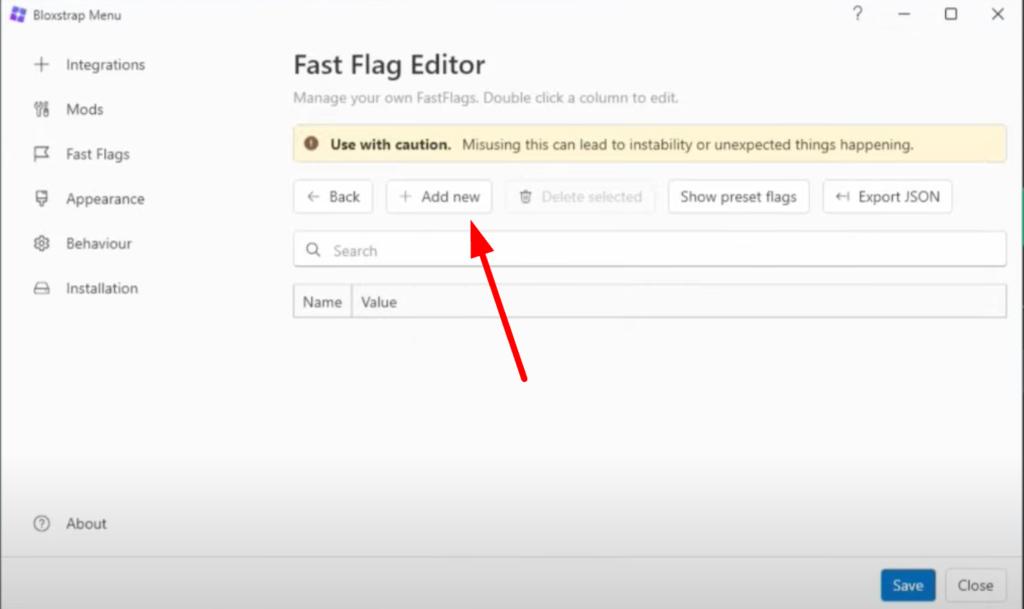The height and width of the screenshot is (609, 1024).
Task: Click the trash icon on Delete selected
Action: point(526,196)
